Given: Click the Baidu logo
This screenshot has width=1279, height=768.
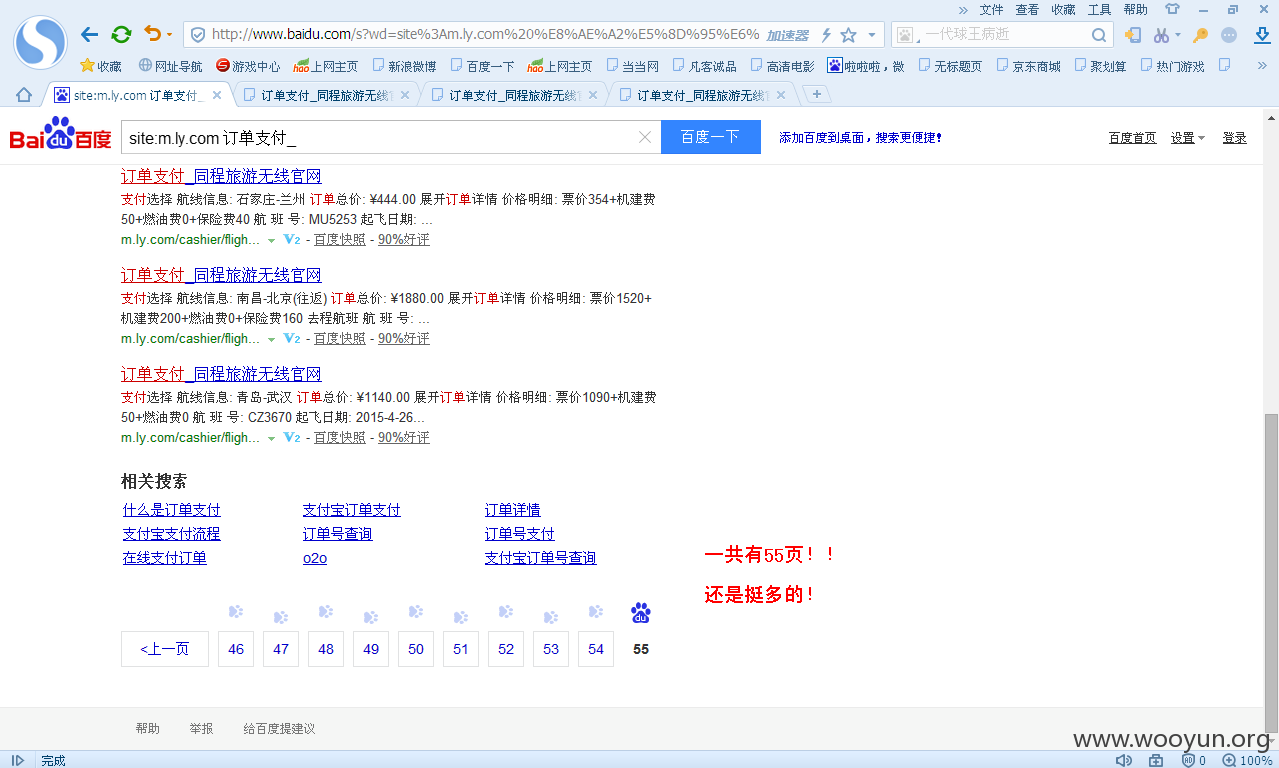Looking at the screenshot, I should point(60,134).
